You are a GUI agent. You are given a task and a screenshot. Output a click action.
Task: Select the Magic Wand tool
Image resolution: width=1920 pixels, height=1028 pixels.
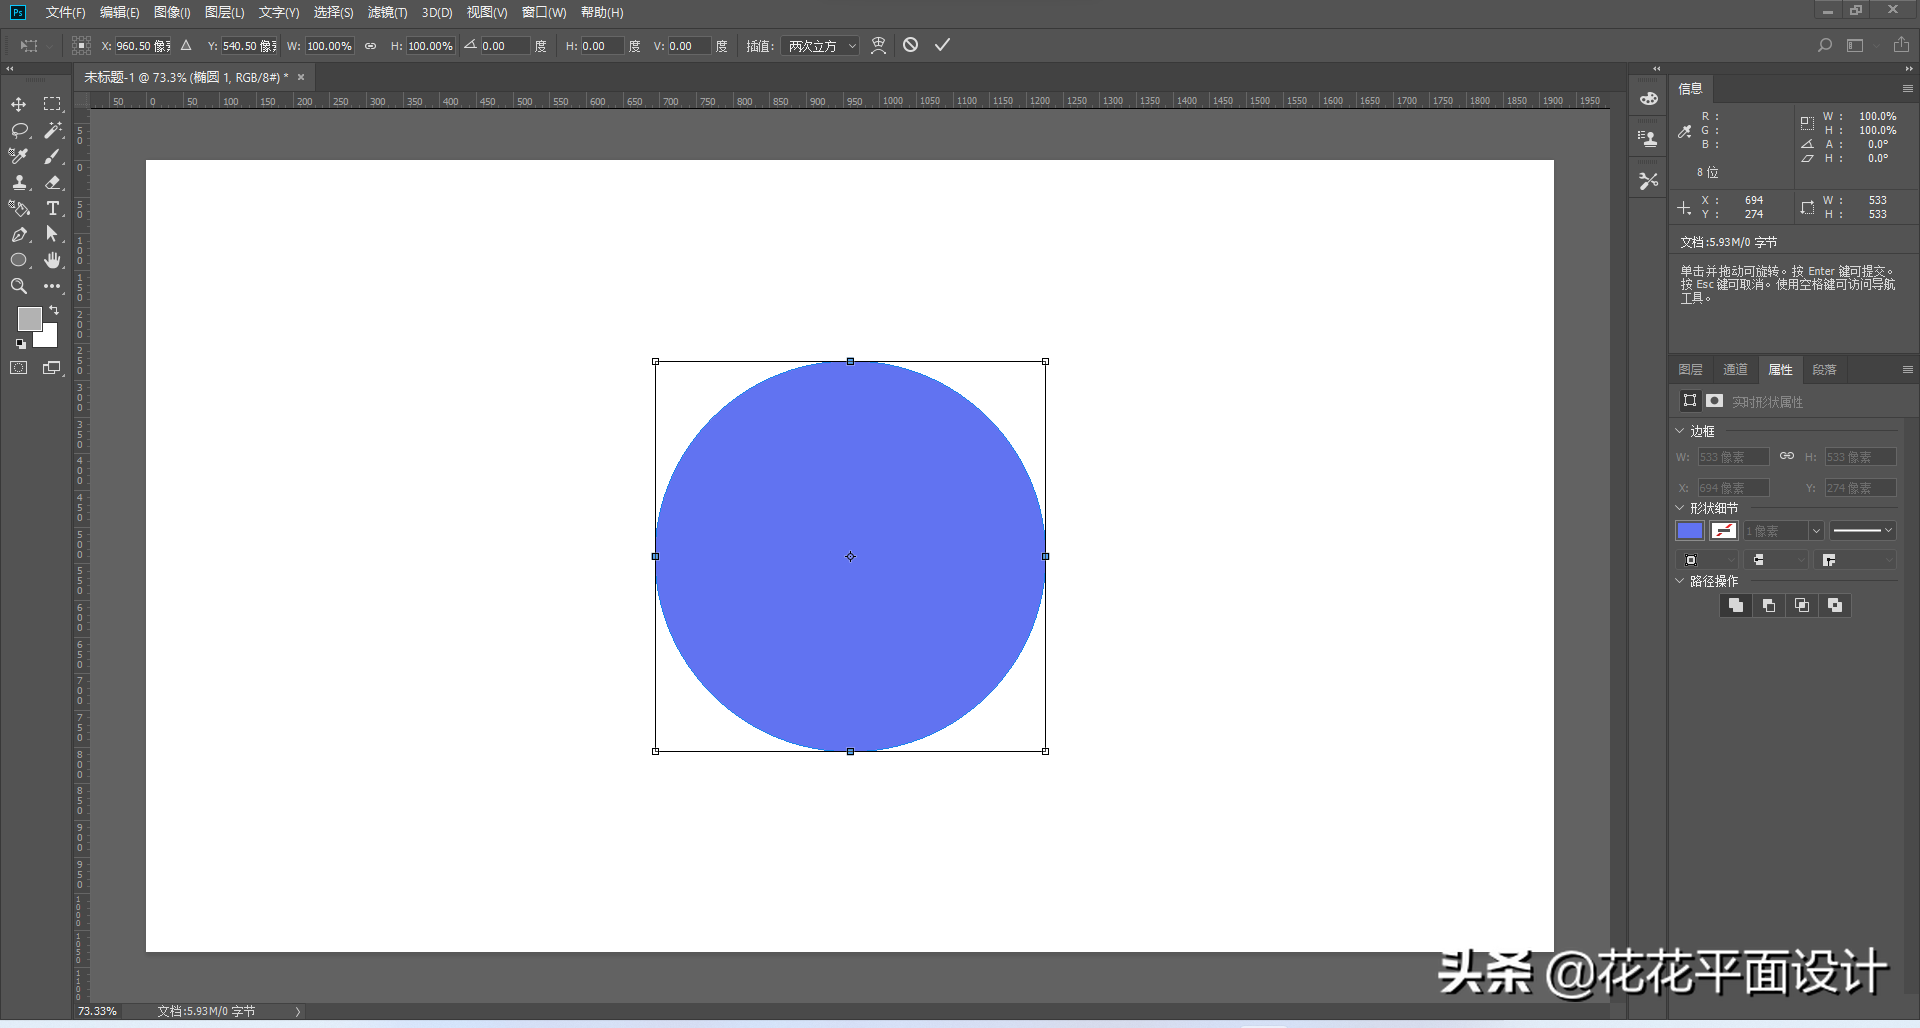(x=53, y=130)
